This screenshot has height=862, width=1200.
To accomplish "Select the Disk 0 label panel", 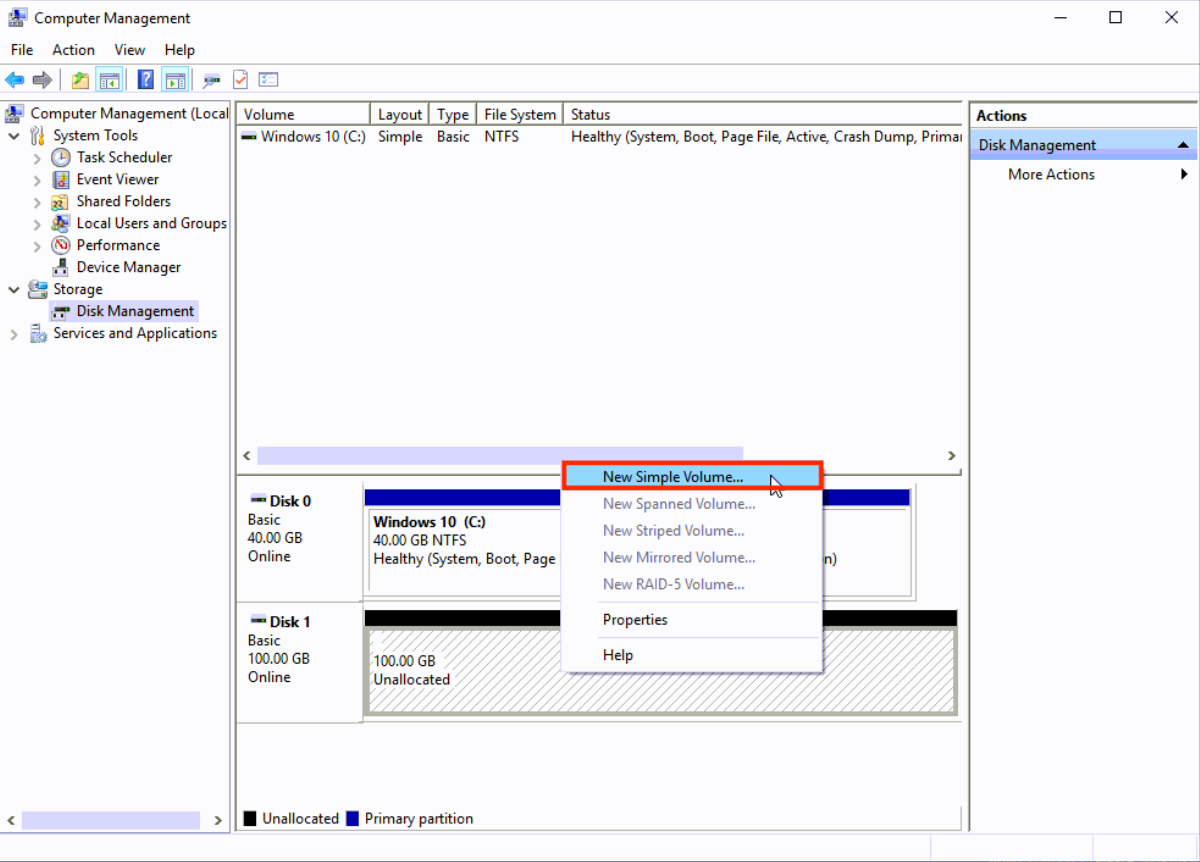I will coord(300,541).
